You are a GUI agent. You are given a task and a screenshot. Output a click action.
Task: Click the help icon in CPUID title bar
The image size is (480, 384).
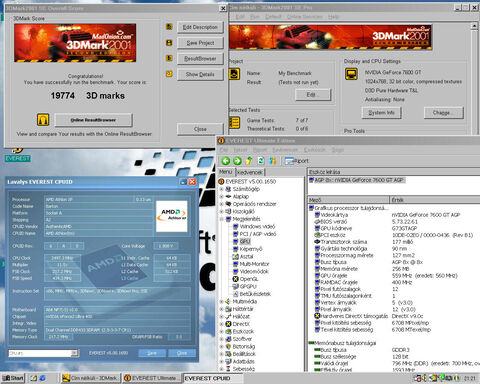(183, 182)
